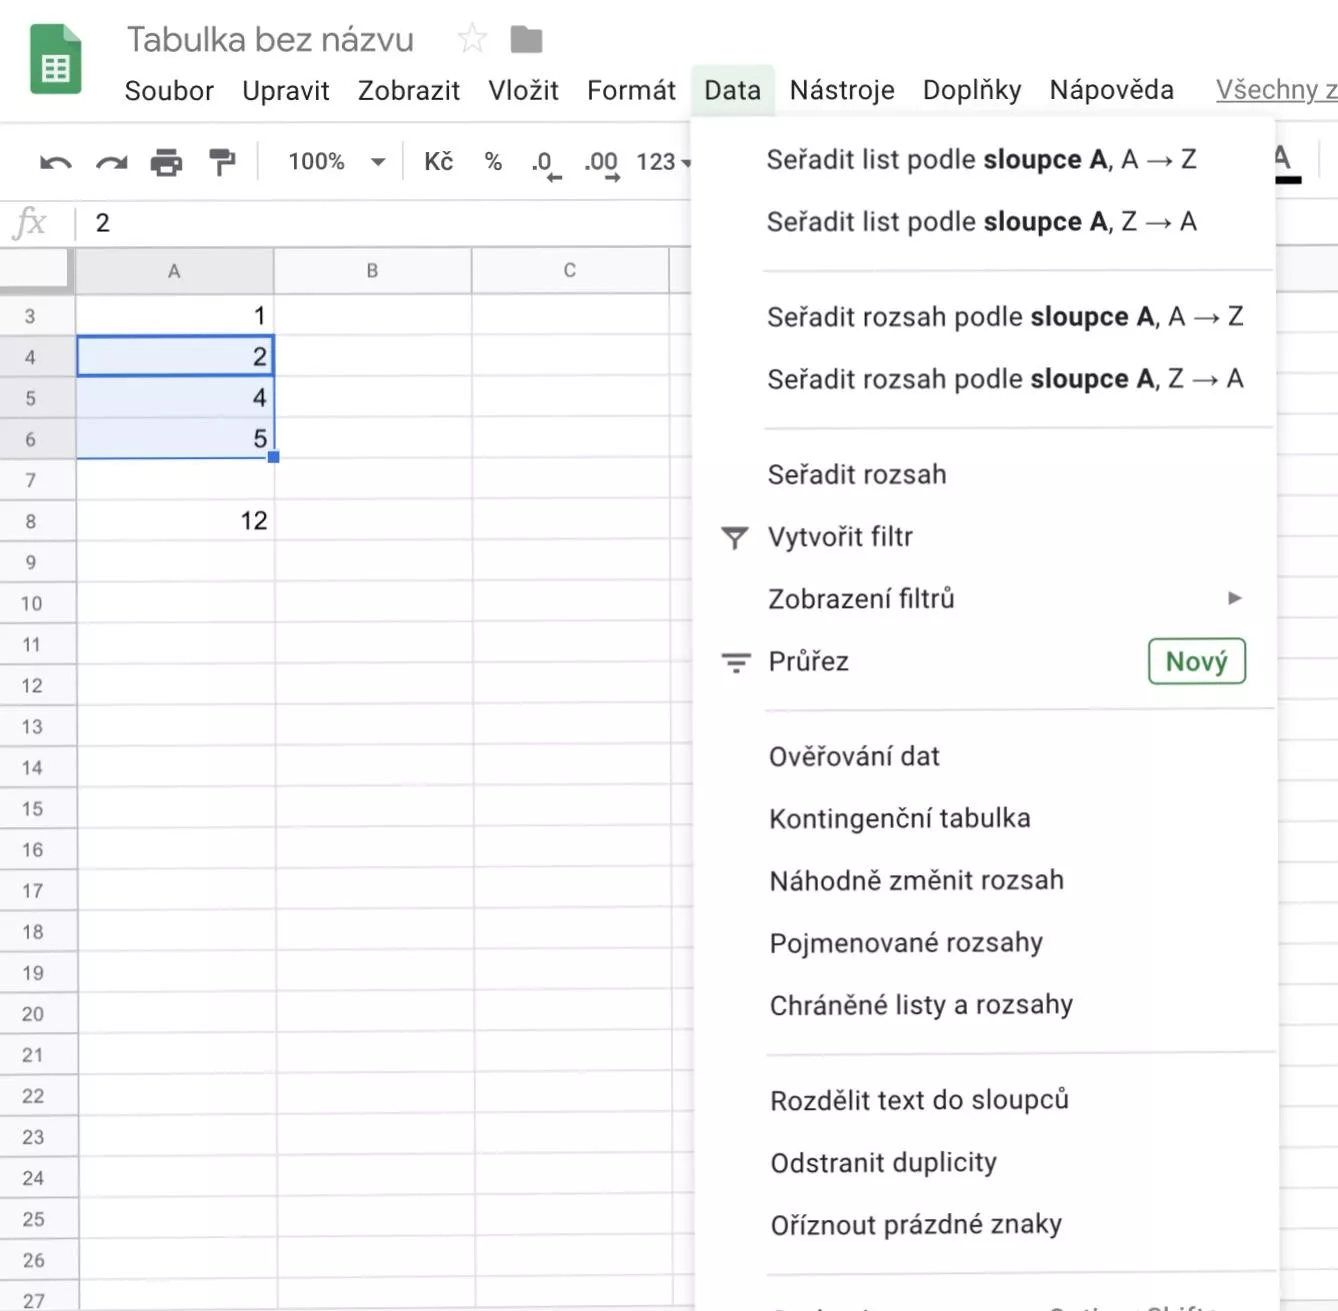
Task: Open the 123 number format dropdown
Action: pyautogui.click(x=663, y=161)
